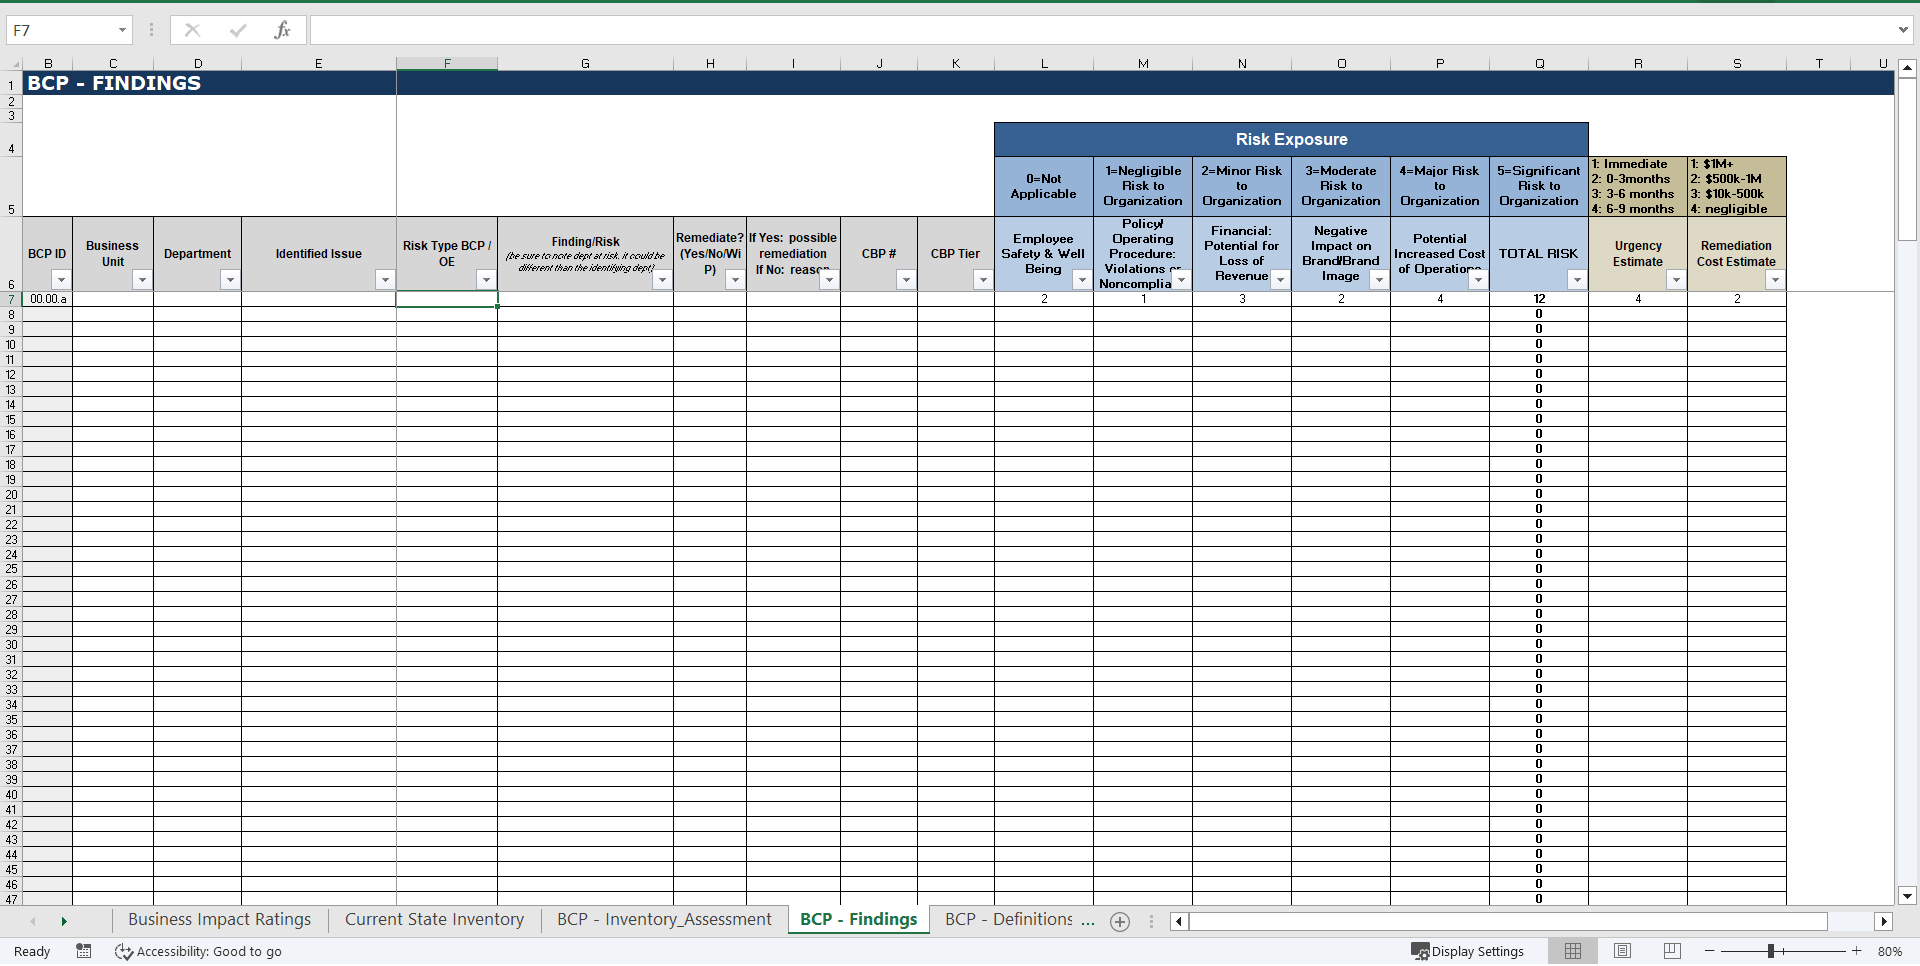Click the Accessibility: Good to go button
This screenshot has width=1920, height=966.
[x=198, y=951]
